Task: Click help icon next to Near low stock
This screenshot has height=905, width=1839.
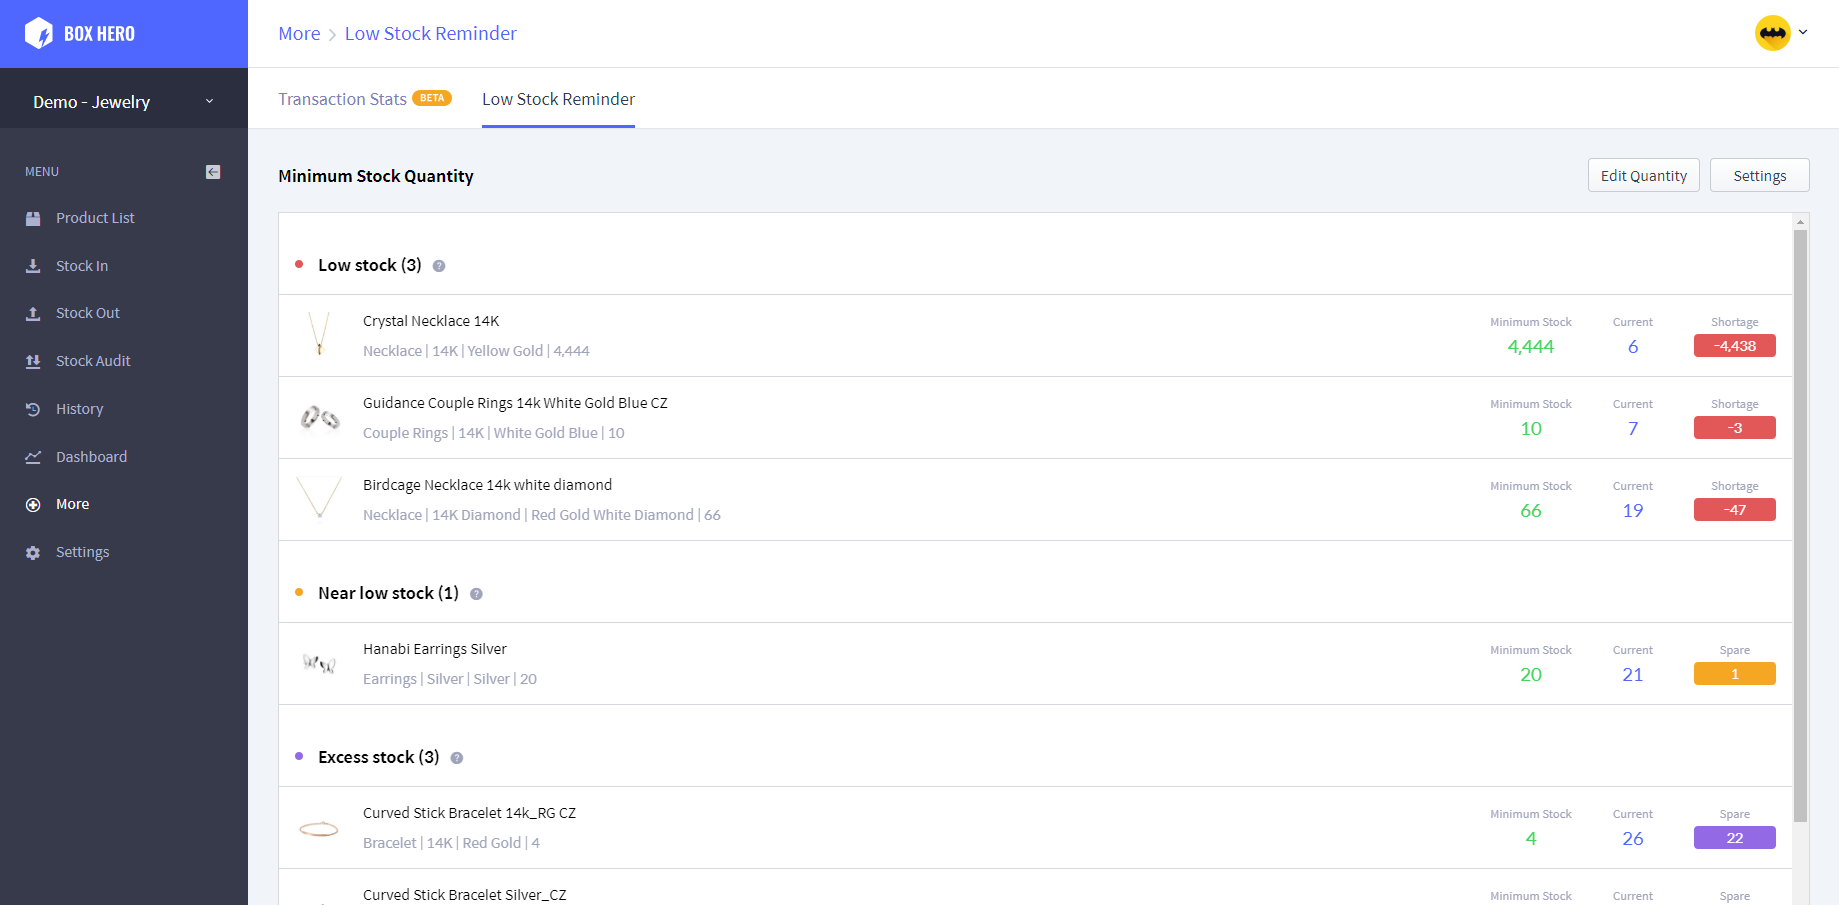Action: [x=476, y=594]
